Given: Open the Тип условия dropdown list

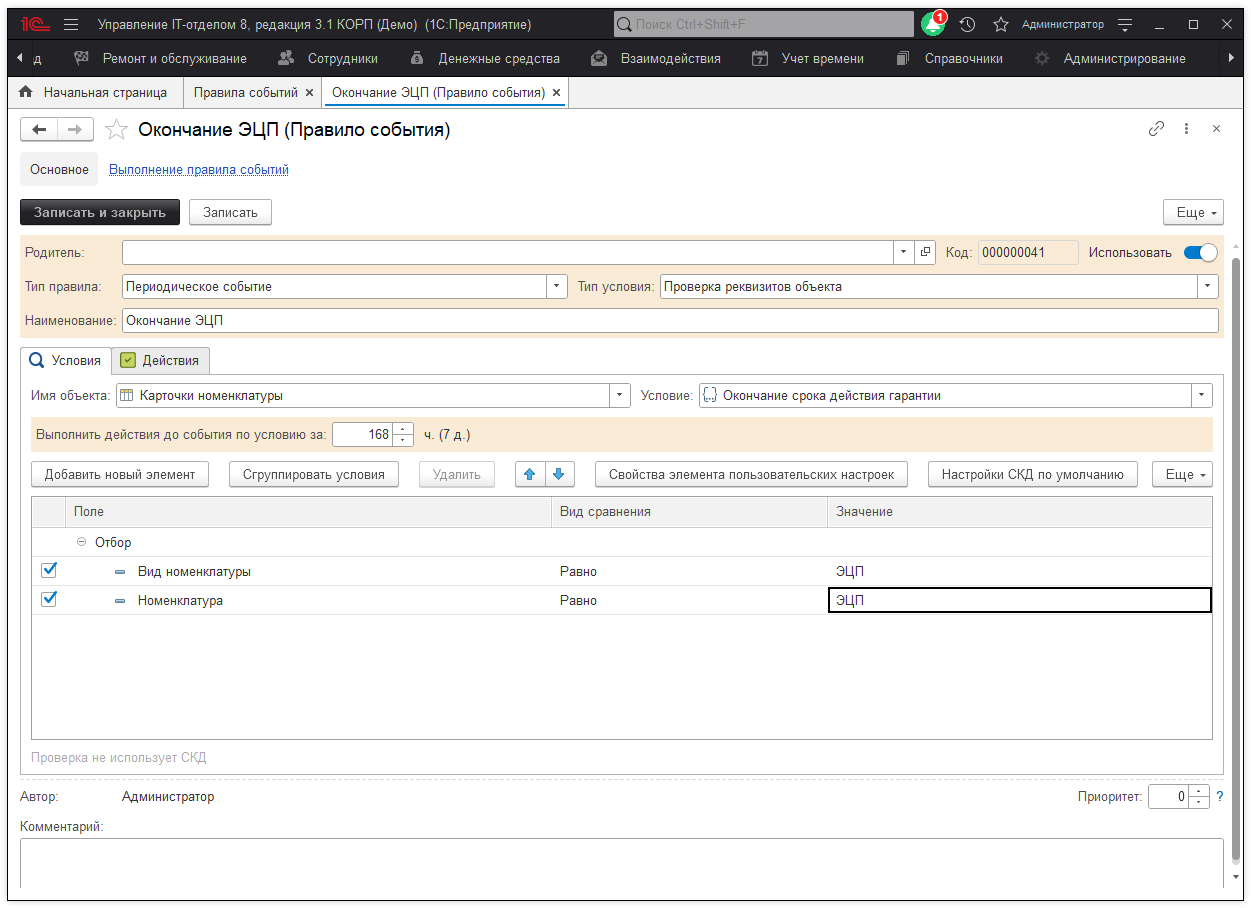Looking at the screenshot, I should tap(1208, 287).
